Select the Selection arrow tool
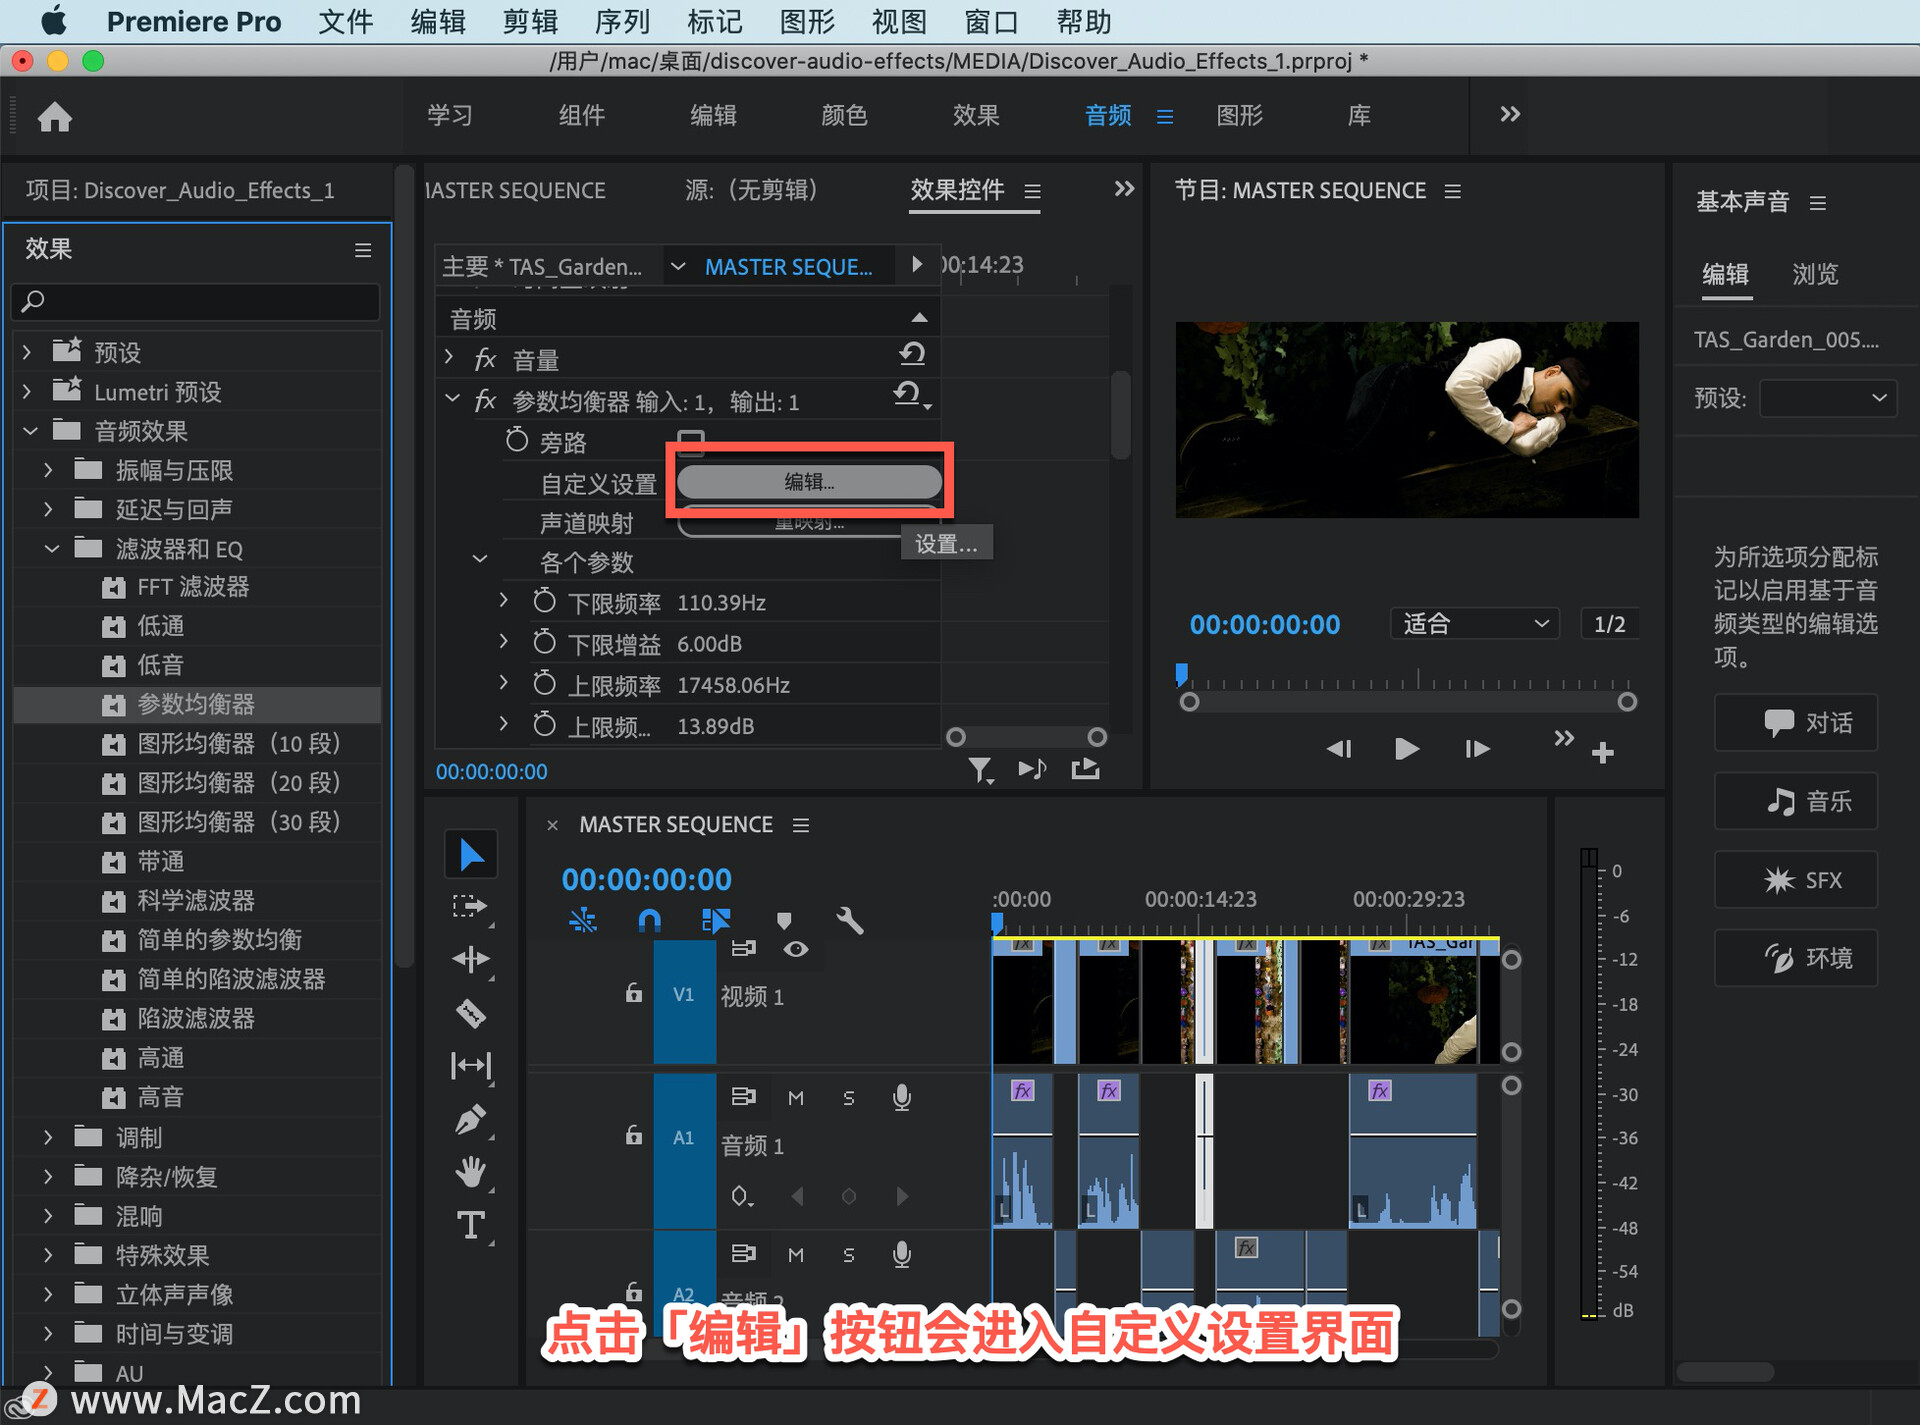This screenshot has height=1425, width=1920. (471, 855)
